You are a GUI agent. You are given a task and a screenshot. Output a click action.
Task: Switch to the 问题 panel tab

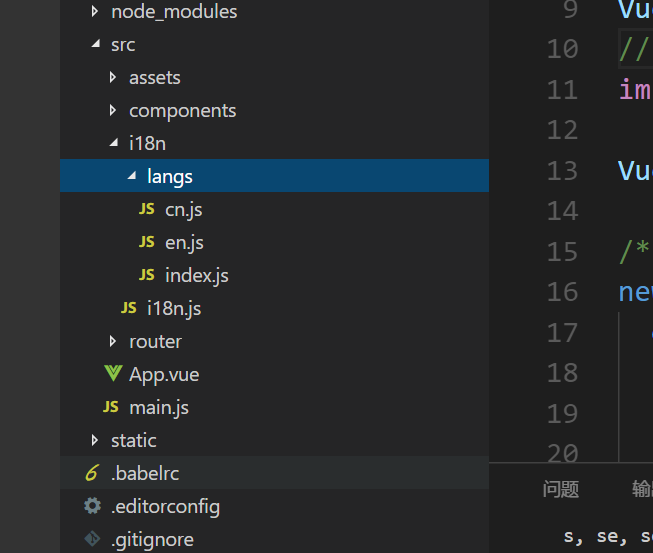point(561,489)
